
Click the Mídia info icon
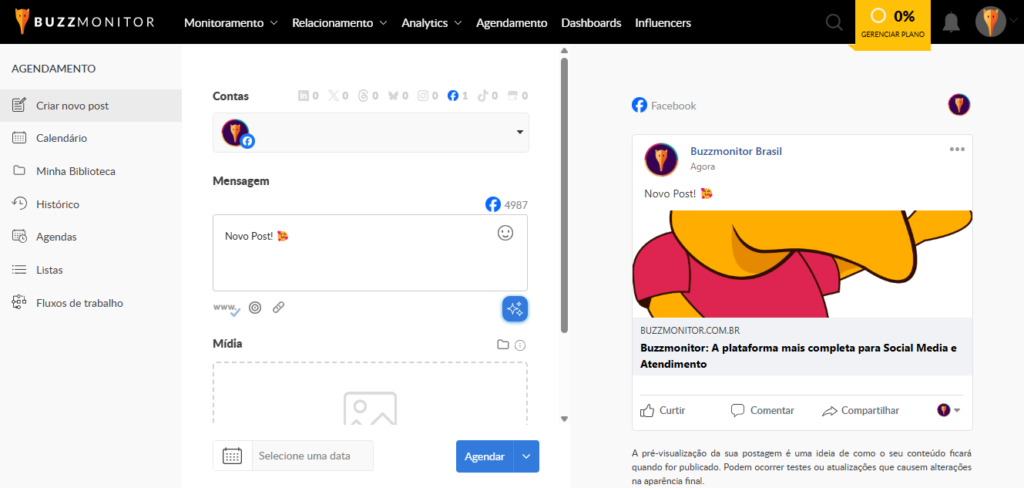[520, 345]
